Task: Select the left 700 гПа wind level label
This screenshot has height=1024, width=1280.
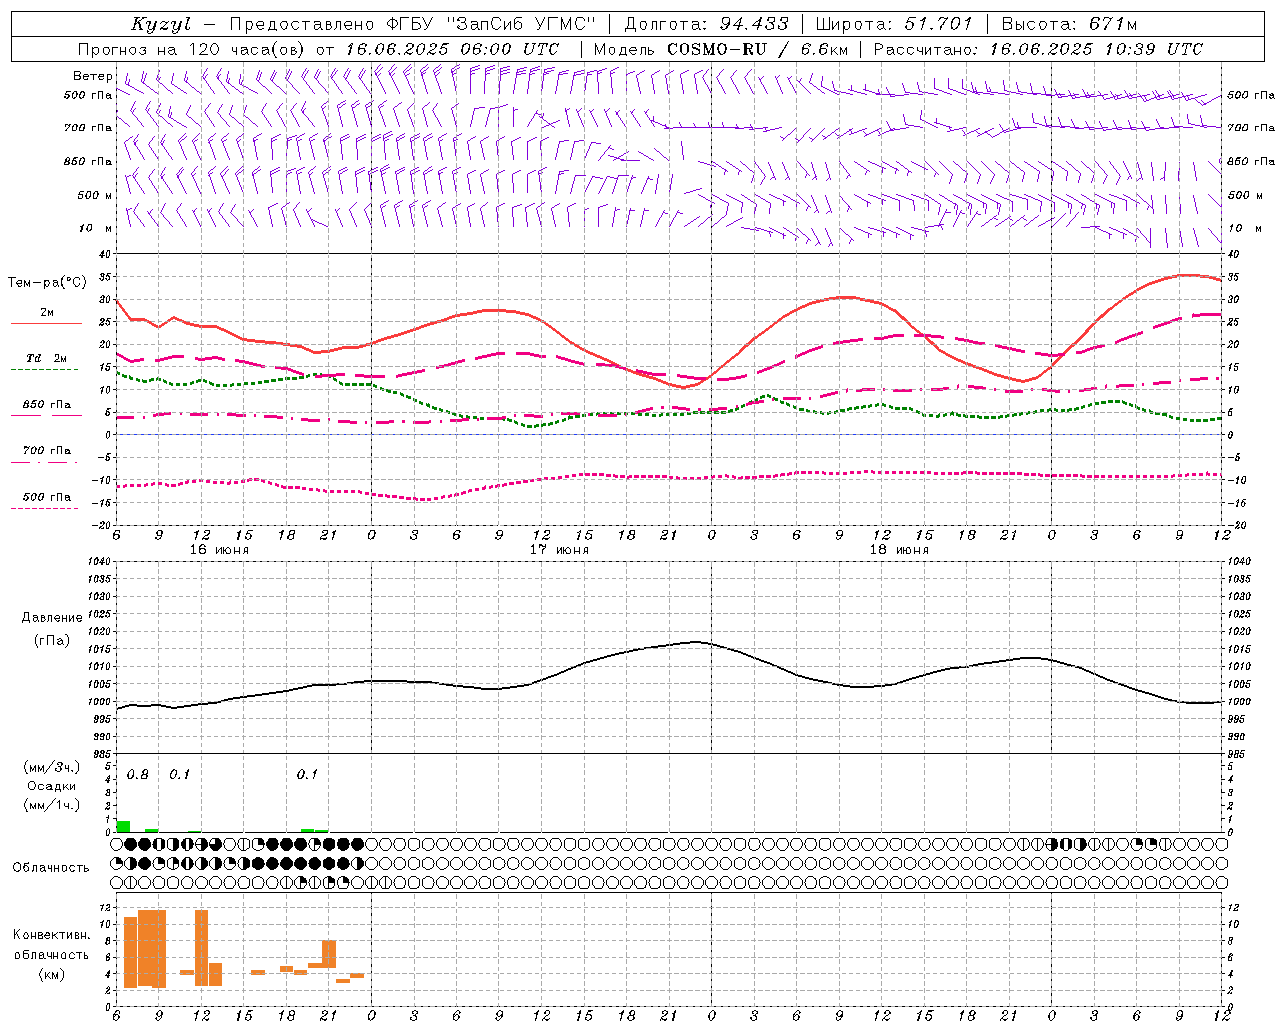Action: coord(88,128)
